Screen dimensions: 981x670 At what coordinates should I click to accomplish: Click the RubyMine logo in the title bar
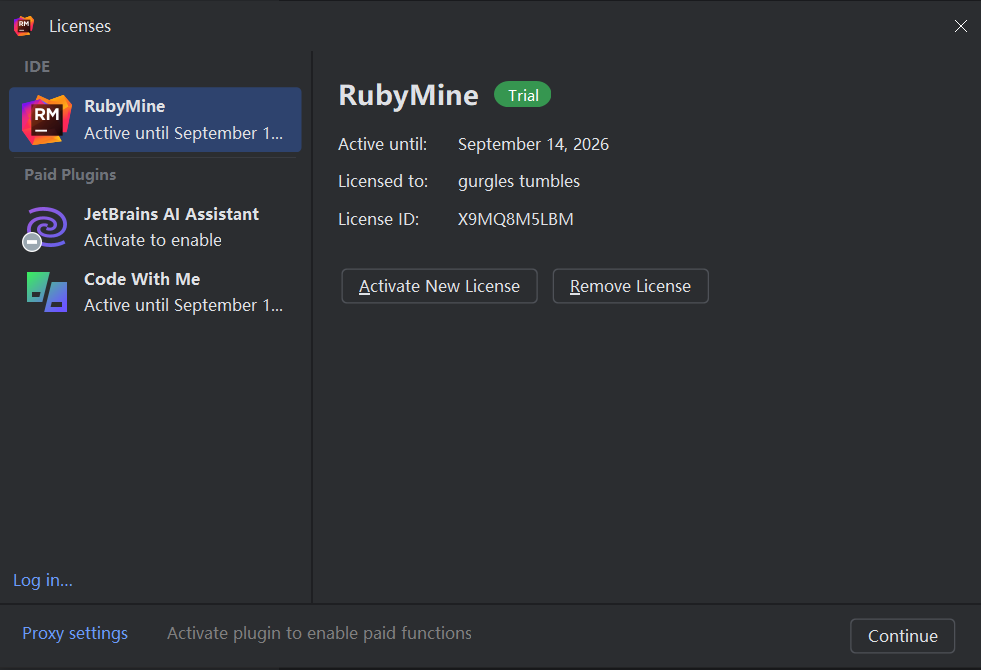click(x=24, y=26)
